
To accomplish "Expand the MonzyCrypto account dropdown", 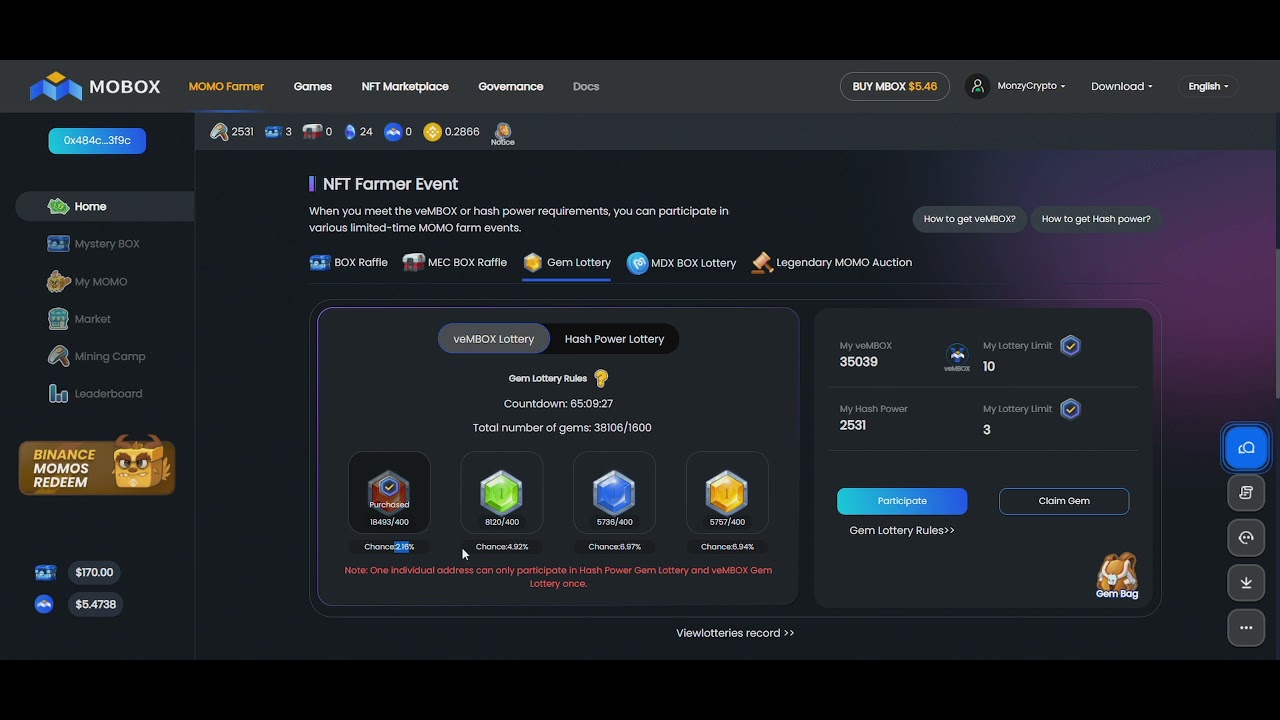I will pyautogui.click(x=1031, y=86).
